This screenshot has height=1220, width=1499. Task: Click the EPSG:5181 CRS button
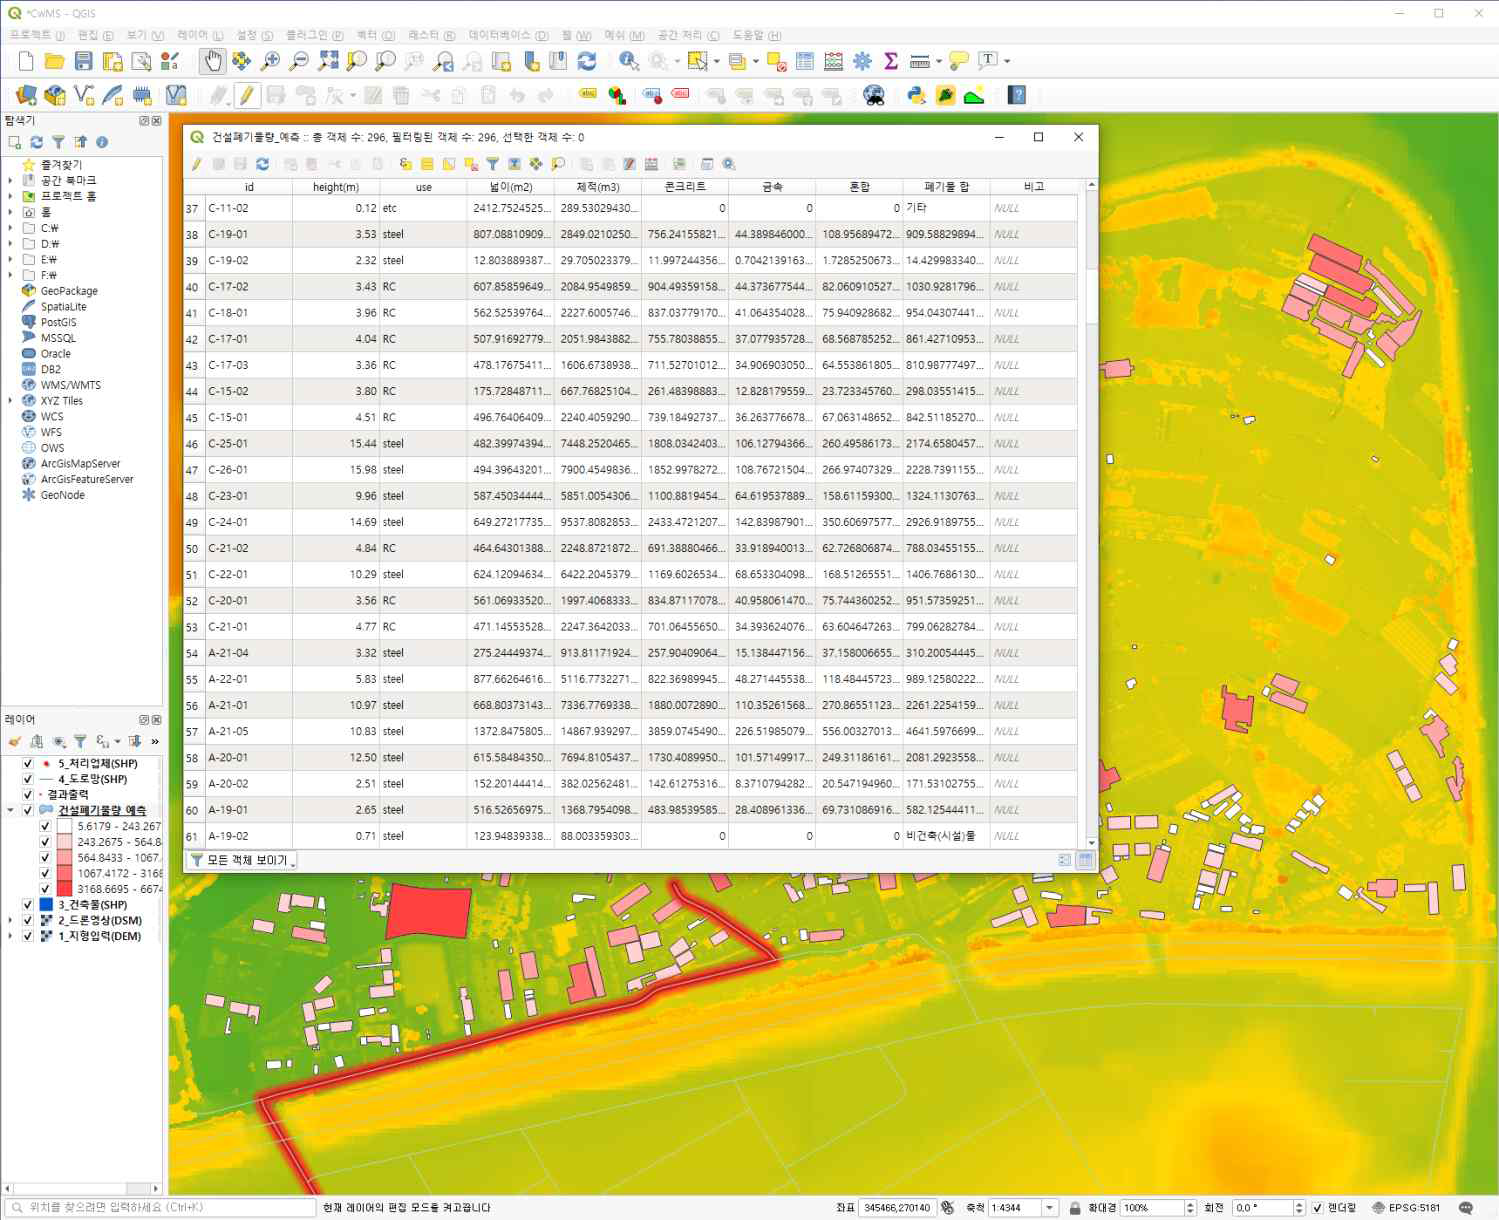point(1406,1208)
